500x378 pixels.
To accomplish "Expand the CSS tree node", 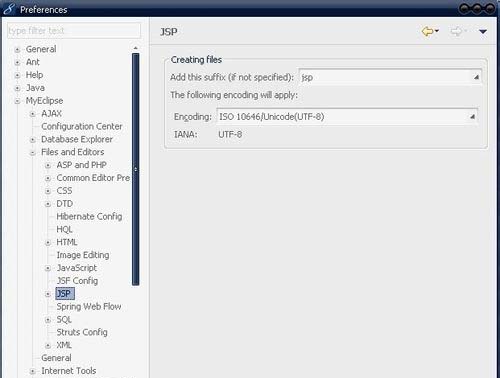I will tap(48, 191).
